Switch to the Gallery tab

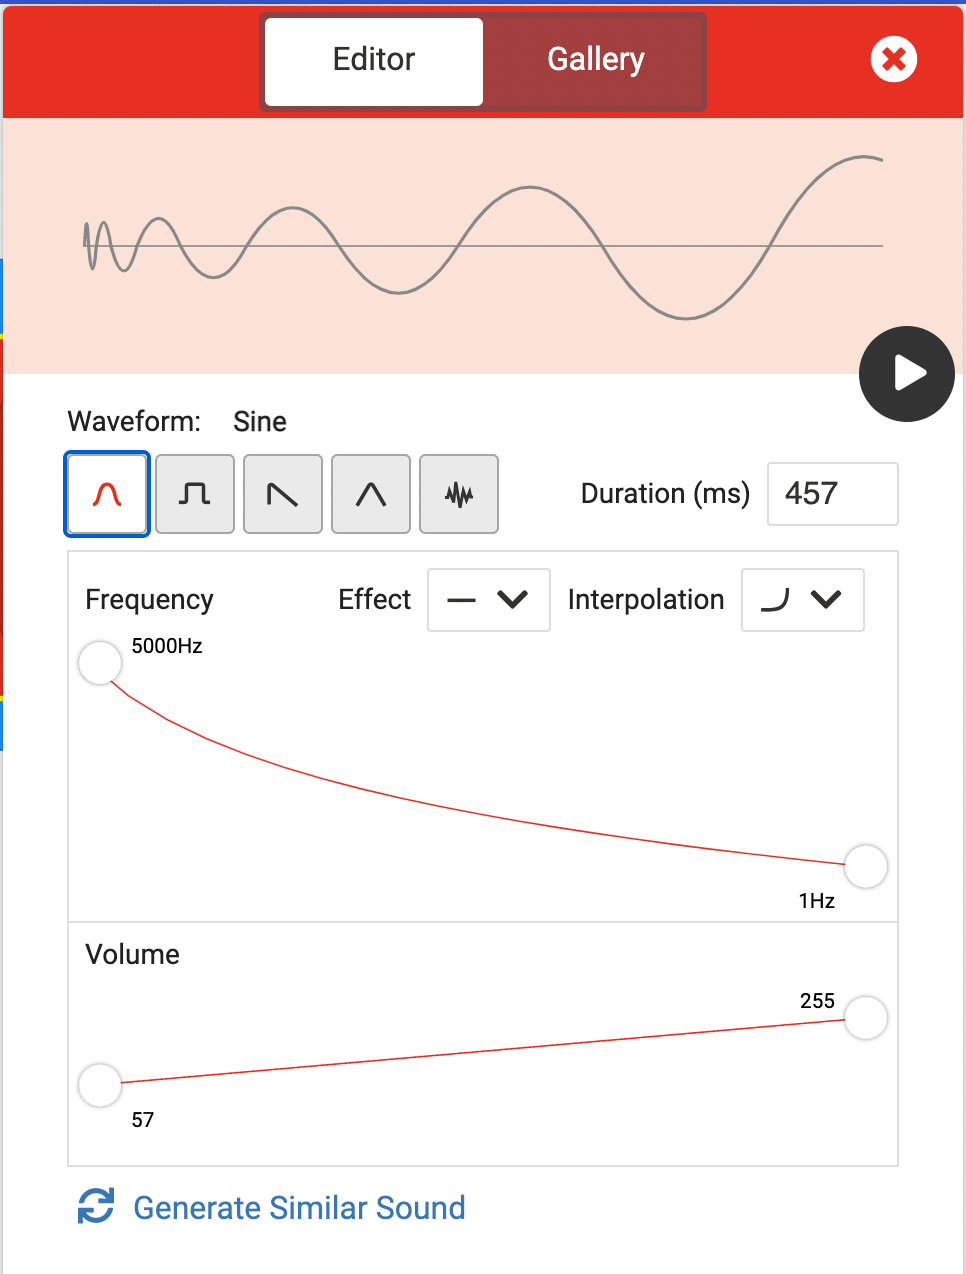pyautogui.click(x=596, y=60)
